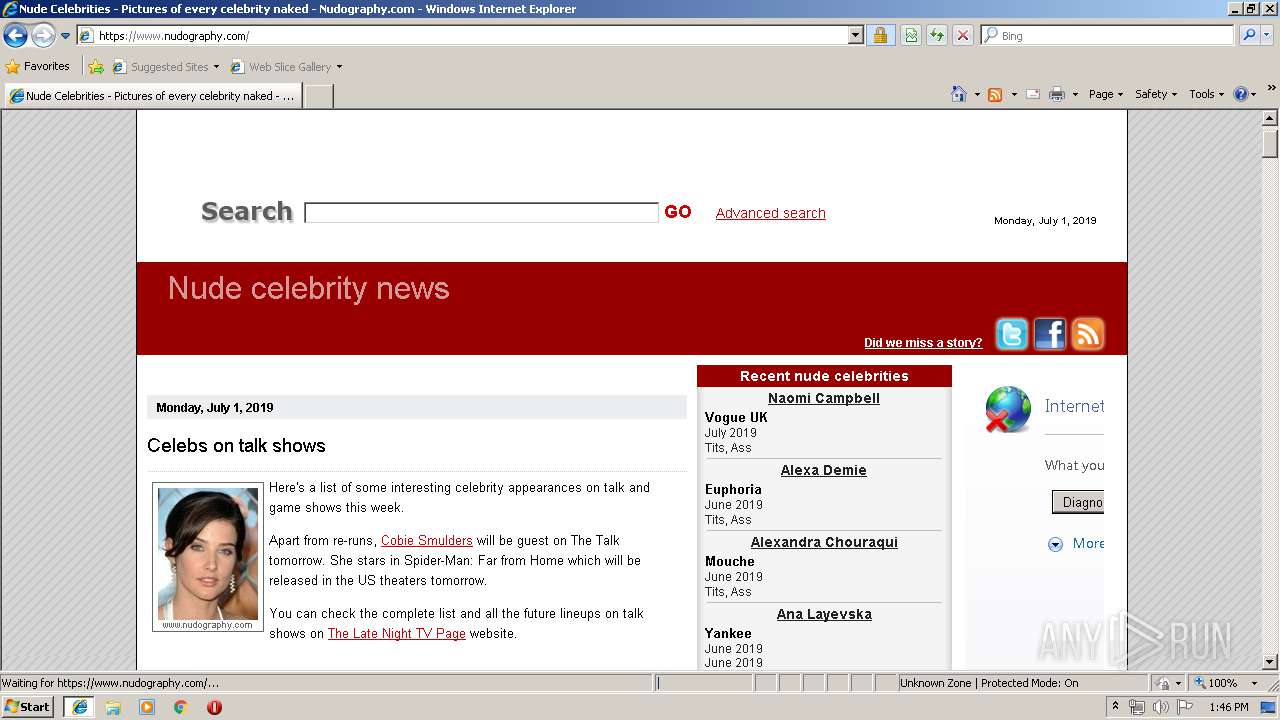Open the Tools menu

1207,94
